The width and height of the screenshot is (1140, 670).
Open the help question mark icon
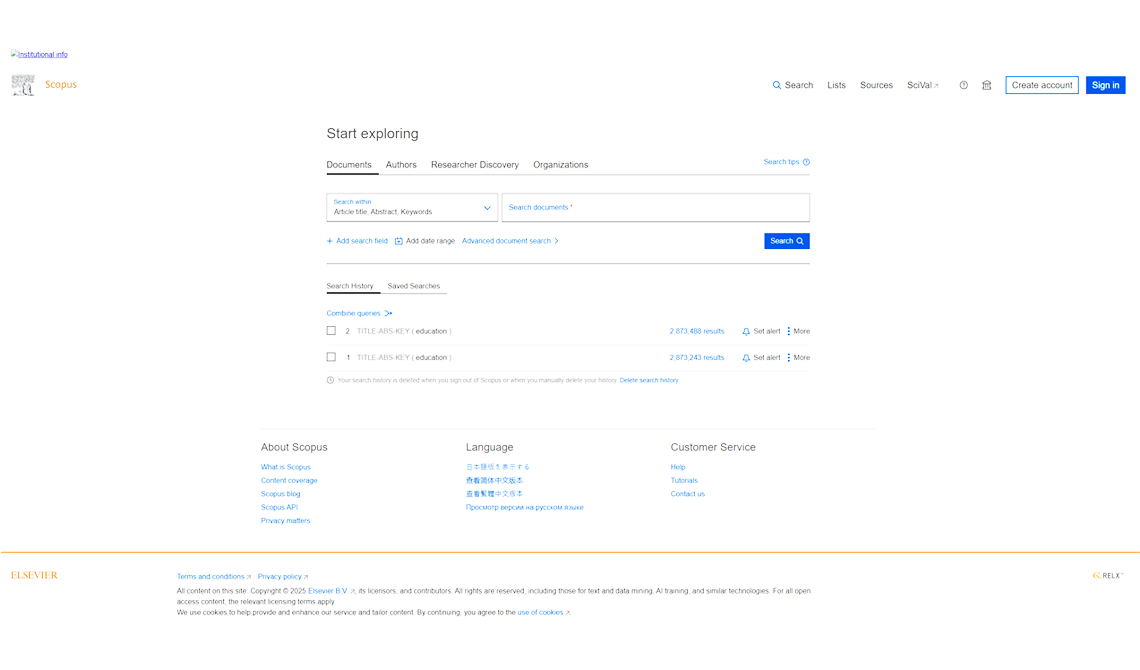963,85
